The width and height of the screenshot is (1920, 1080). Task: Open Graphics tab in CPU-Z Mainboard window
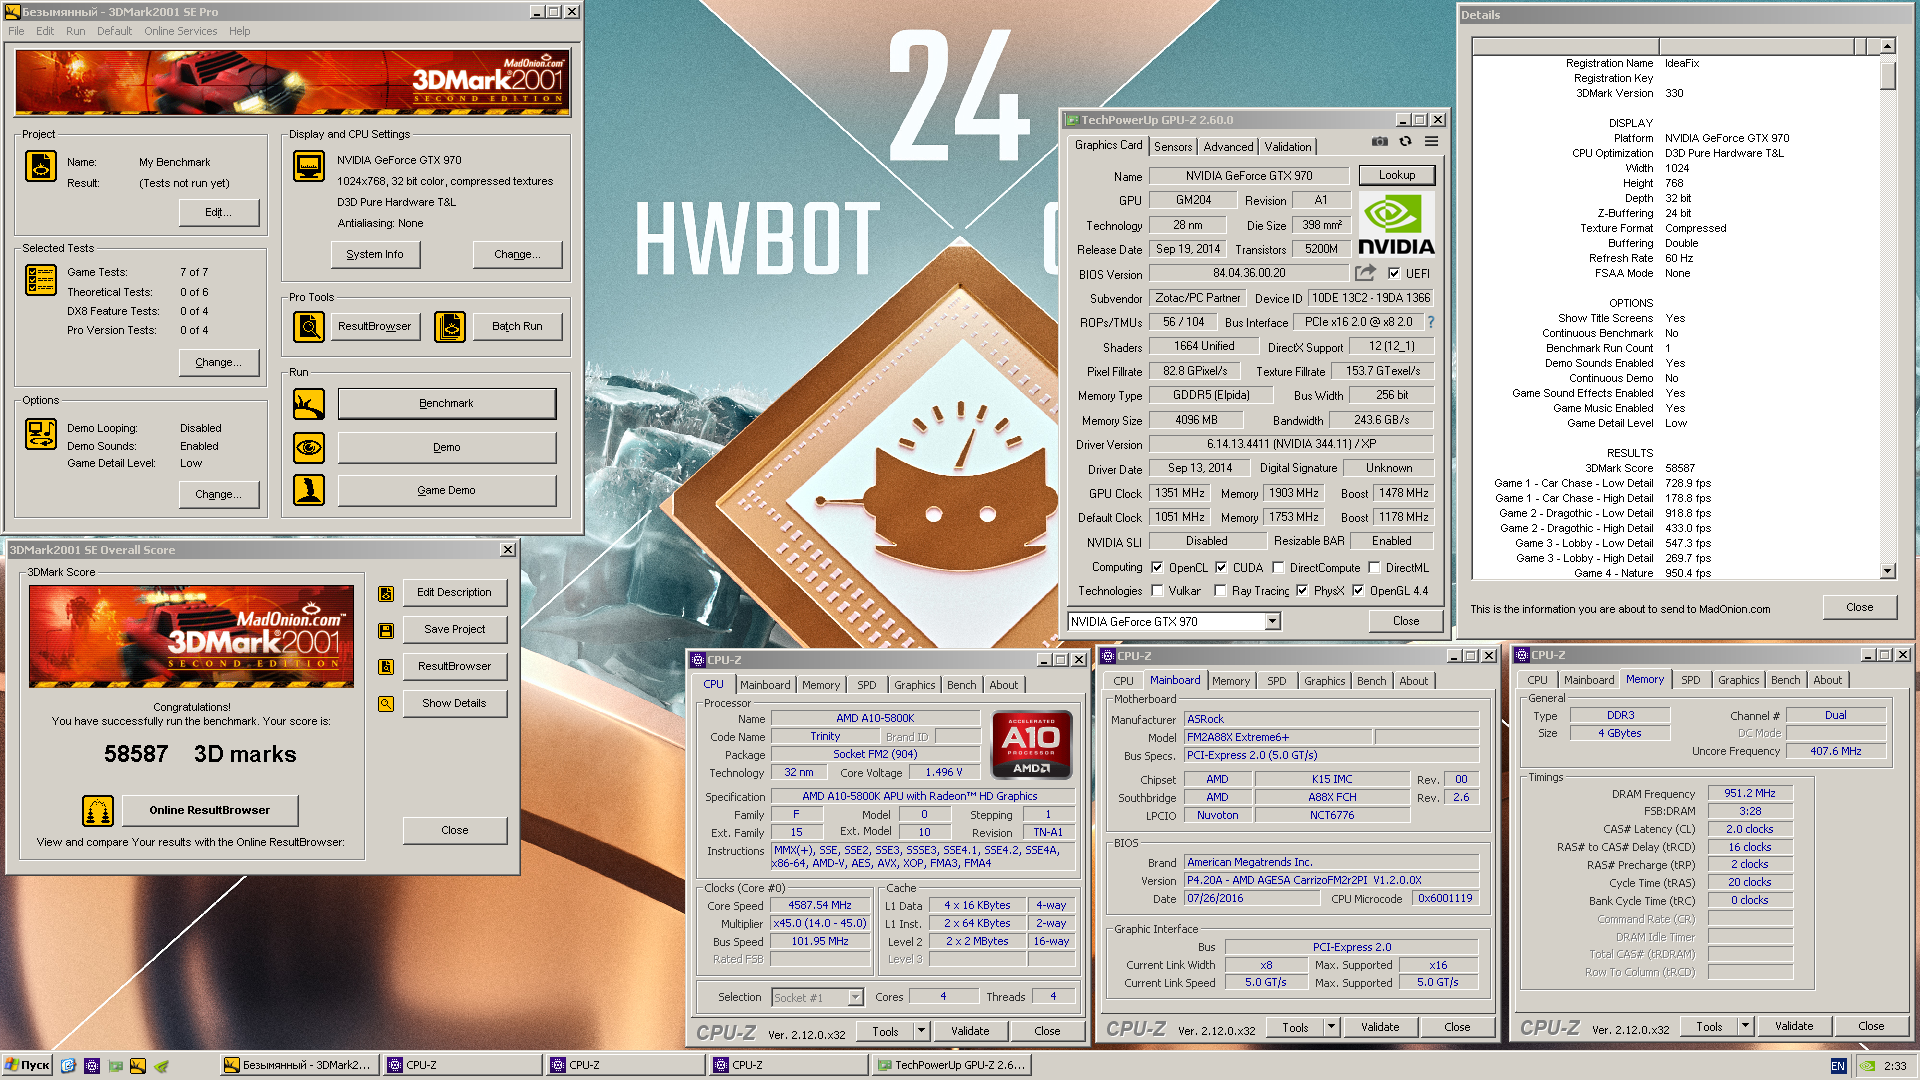[x=1325, y=681]
